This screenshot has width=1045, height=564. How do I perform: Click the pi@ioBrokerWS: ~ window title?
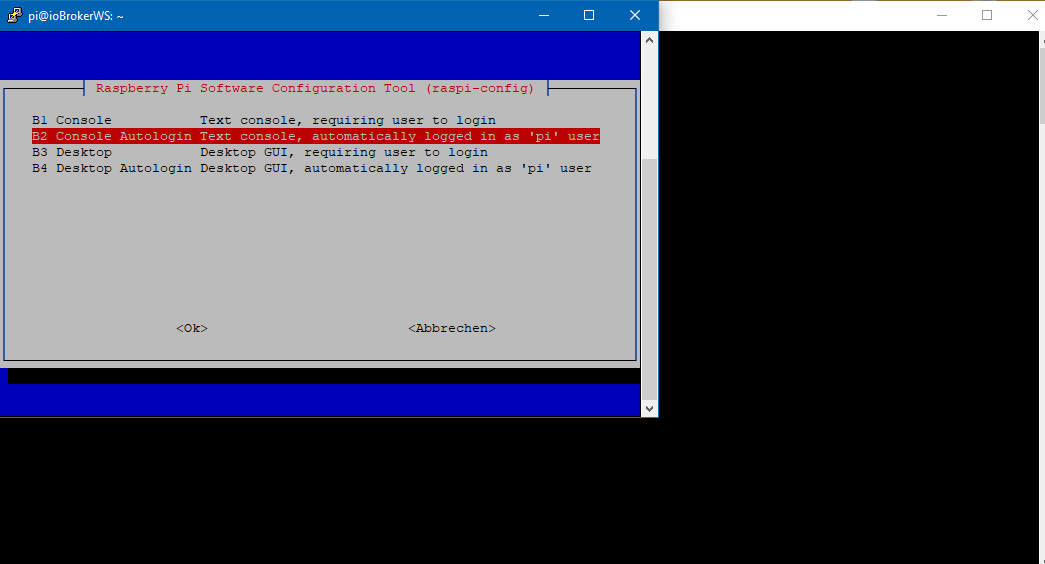(x=75, y=16)
